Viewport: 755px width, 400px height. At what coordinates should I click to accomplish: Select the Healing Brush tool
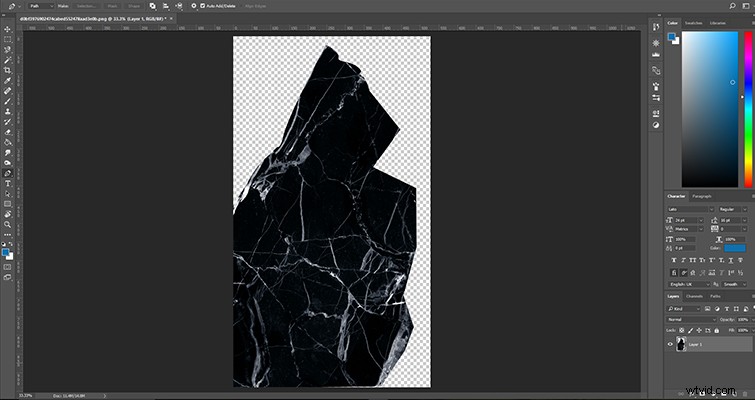point(7,90)
